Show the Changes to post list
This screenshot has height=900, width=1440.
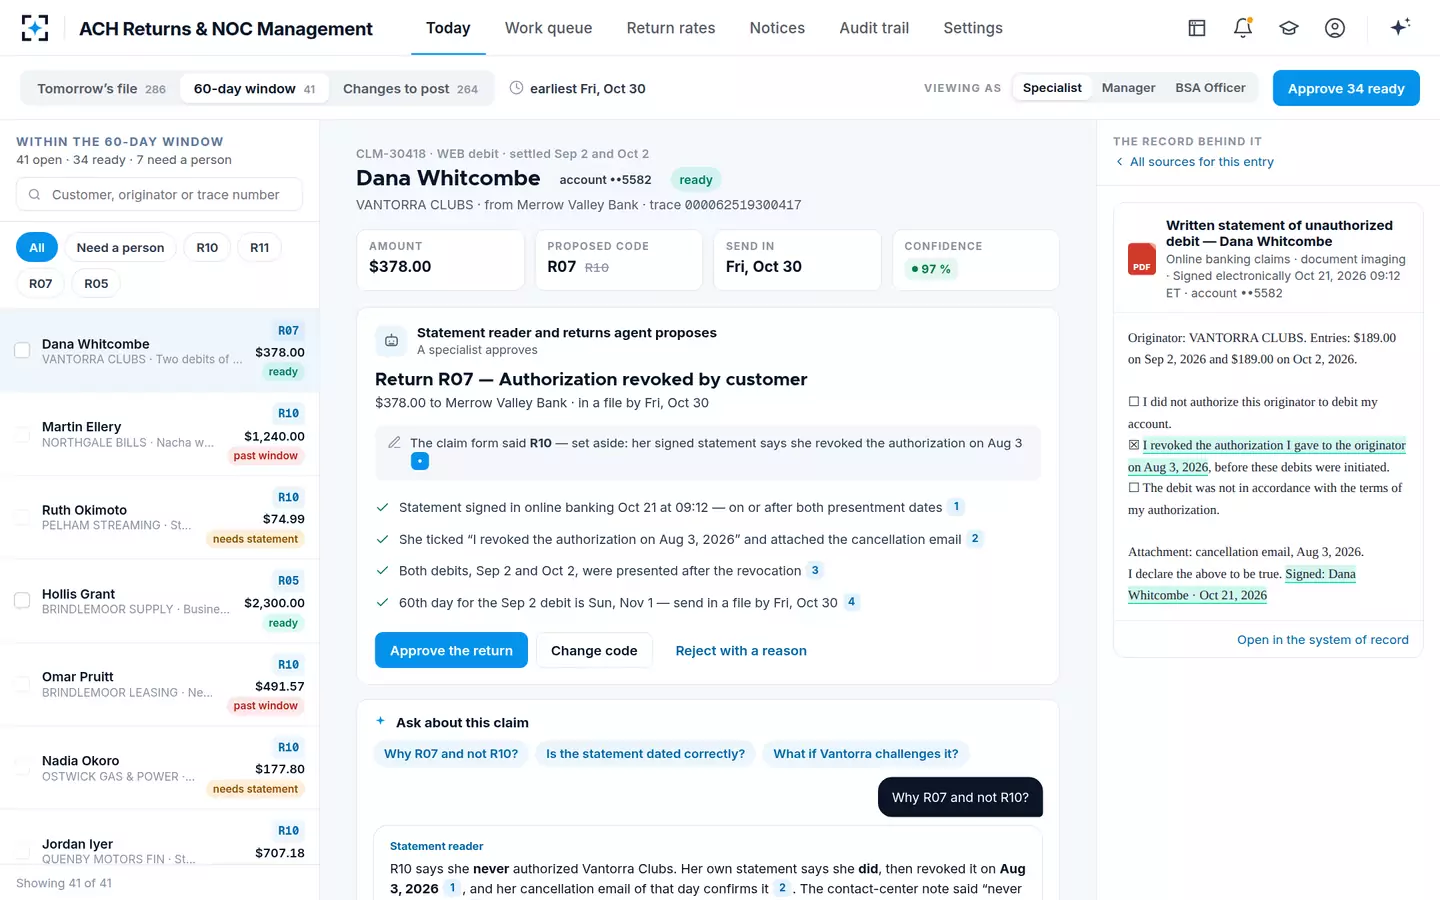[410, 89]
